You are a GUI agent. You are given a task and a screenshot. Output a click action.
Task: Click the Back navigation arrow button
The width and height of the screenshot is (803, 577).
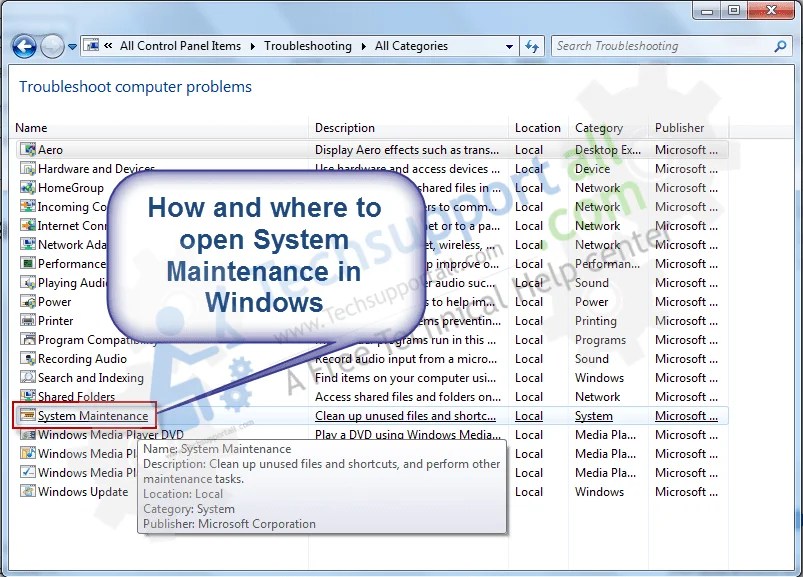coord(24,47)
